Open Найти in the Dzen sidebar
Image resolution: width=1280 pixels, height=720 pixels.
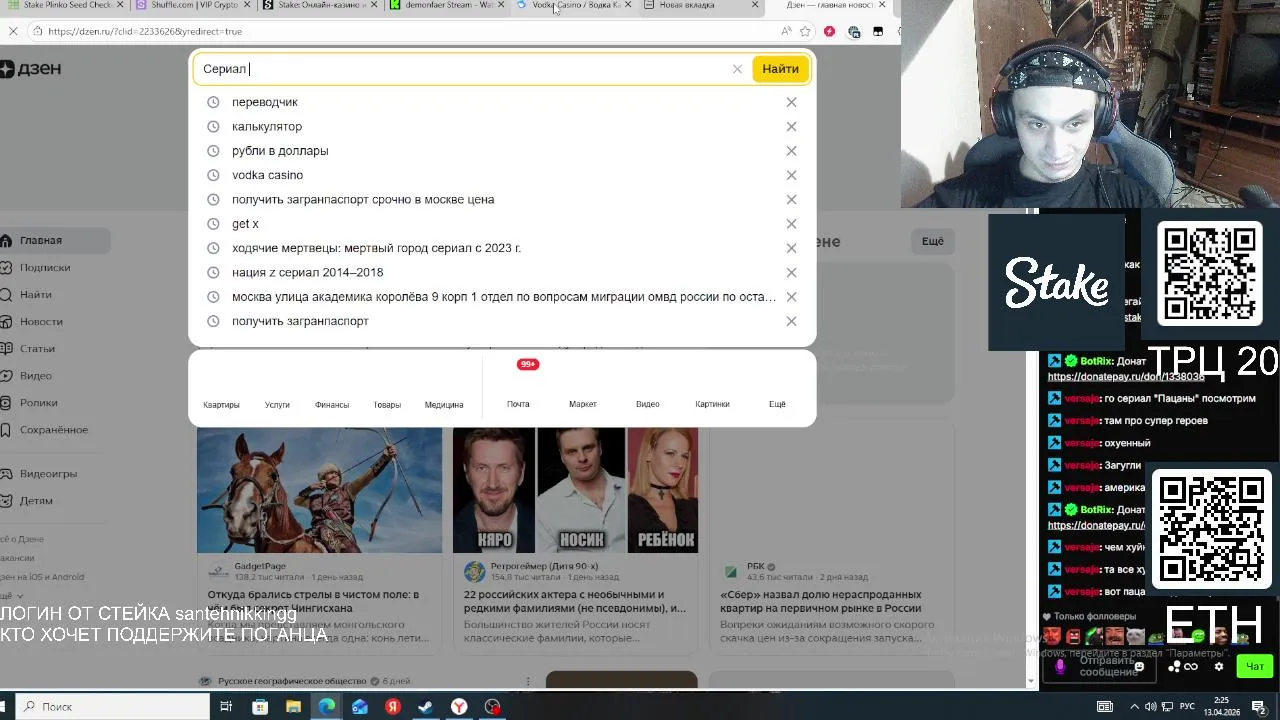[36, 294]
